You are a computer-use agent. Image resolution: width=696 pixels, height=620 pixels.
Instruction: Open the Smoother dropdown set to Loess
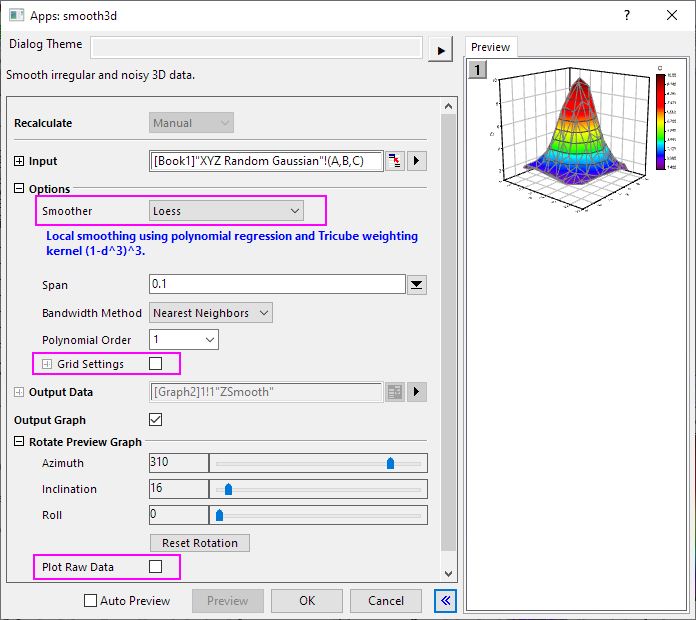click(225, 211)
